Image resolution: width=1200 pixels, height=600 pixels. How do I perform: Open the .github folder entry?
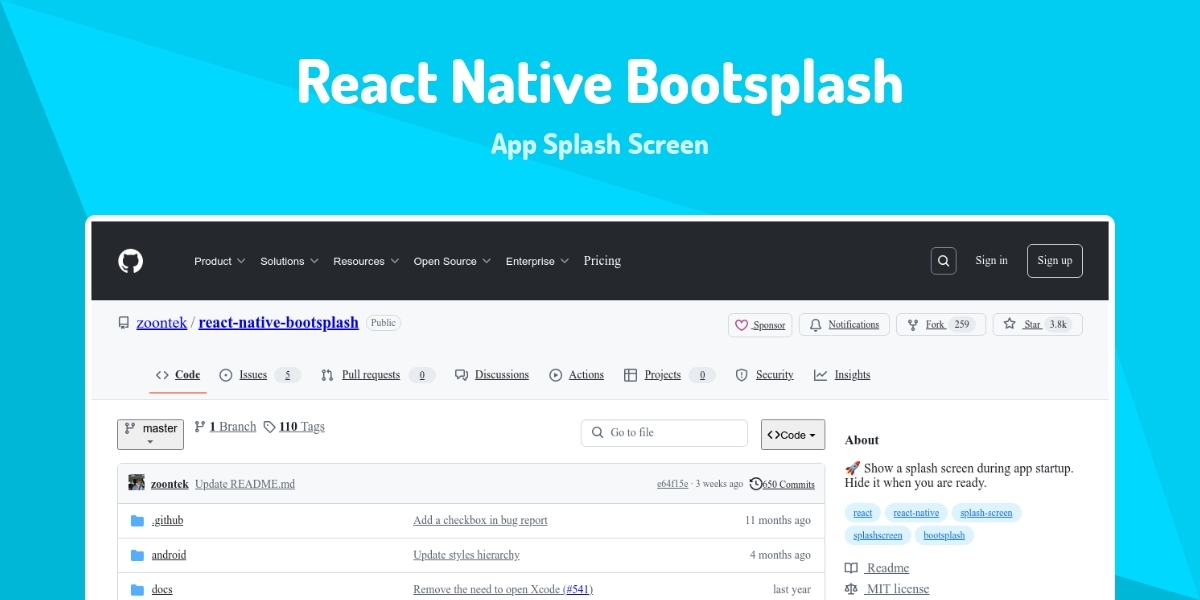tap(167, 520)
